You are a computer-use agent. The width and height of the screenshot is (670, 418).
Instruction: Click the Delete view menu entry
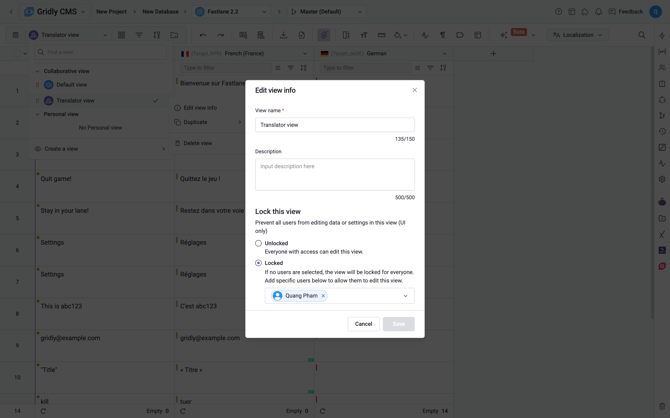coord(197,143)
